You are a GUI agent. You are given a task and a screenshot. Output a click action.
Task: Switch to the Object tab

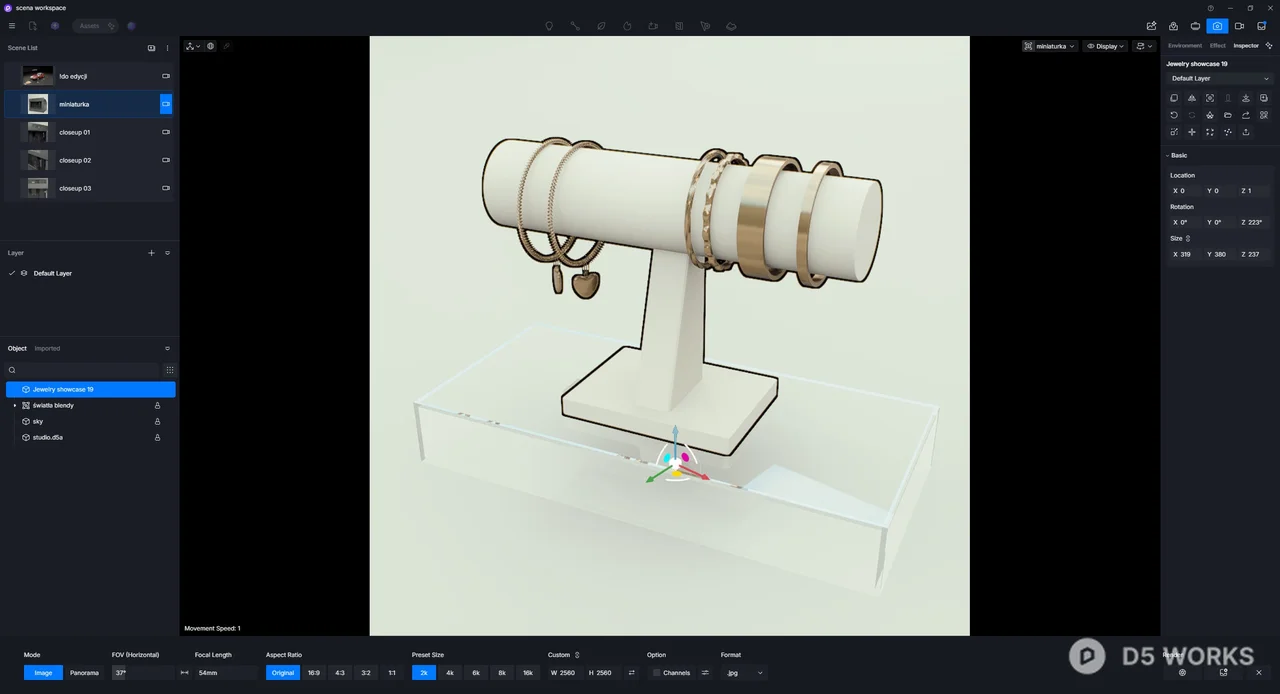17,348
